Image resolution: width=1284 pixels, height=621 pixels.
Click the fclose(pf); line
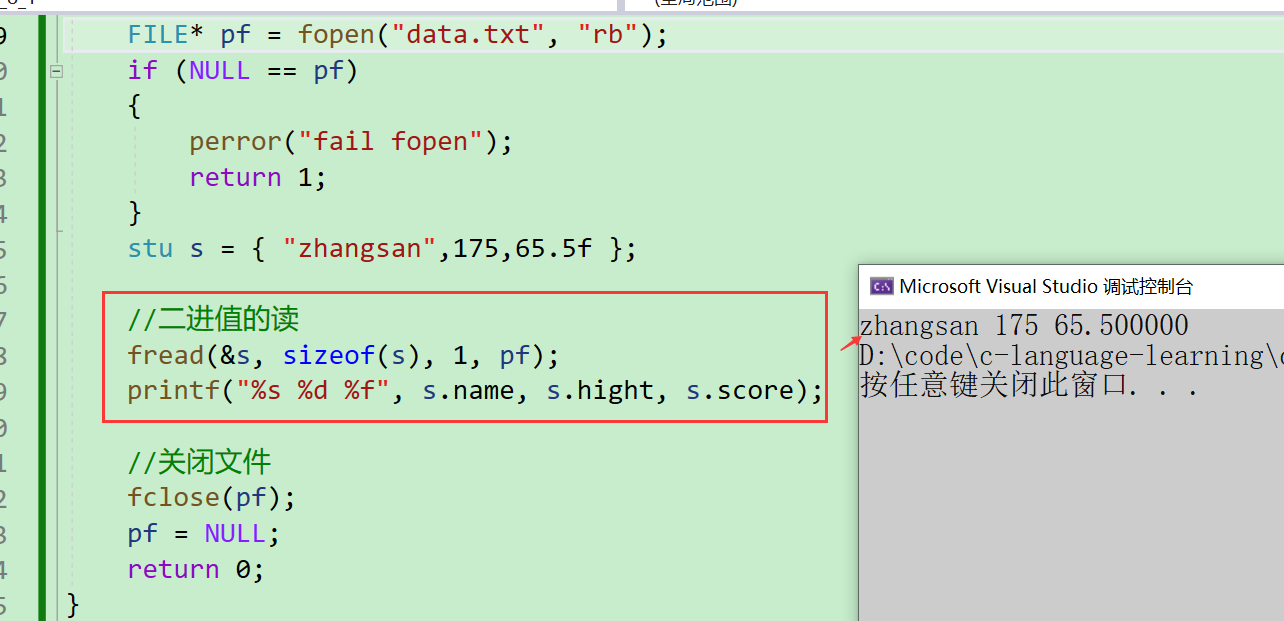point(212,497)
